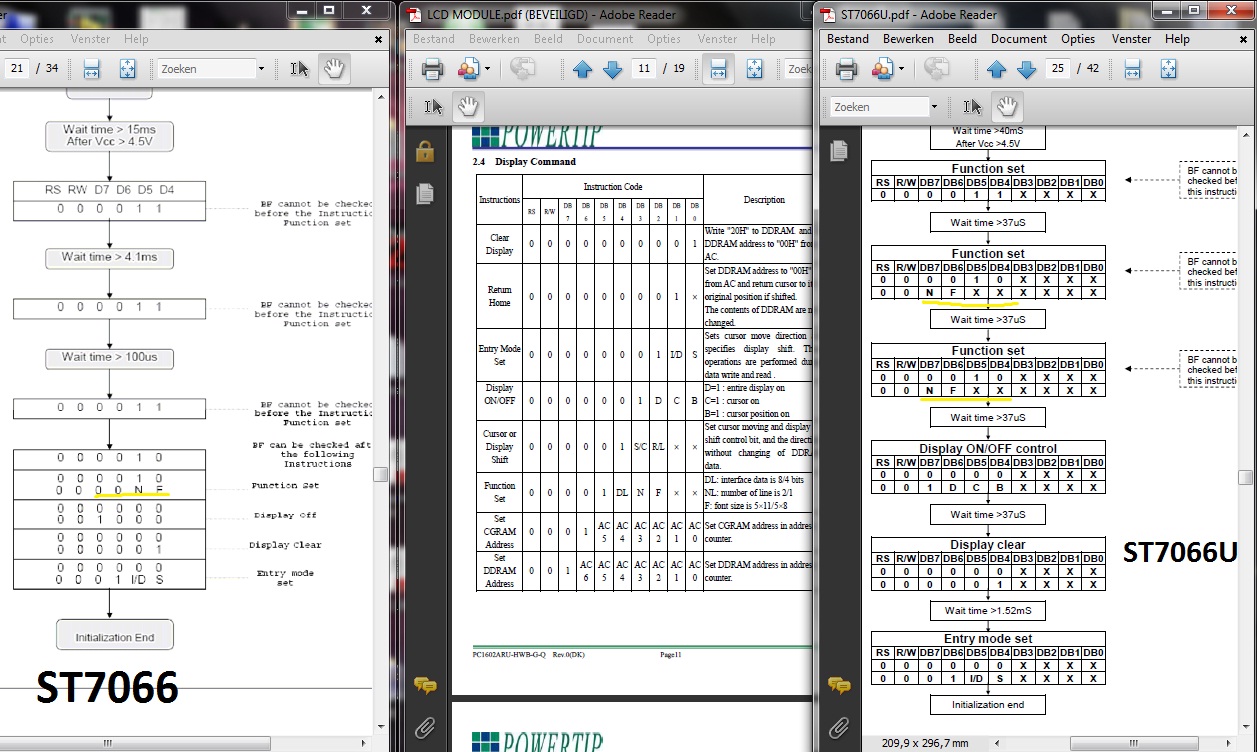Open the Help menu in the leftmost Reader window
The image size is (1257, 752).
click(x=136, y=39)
